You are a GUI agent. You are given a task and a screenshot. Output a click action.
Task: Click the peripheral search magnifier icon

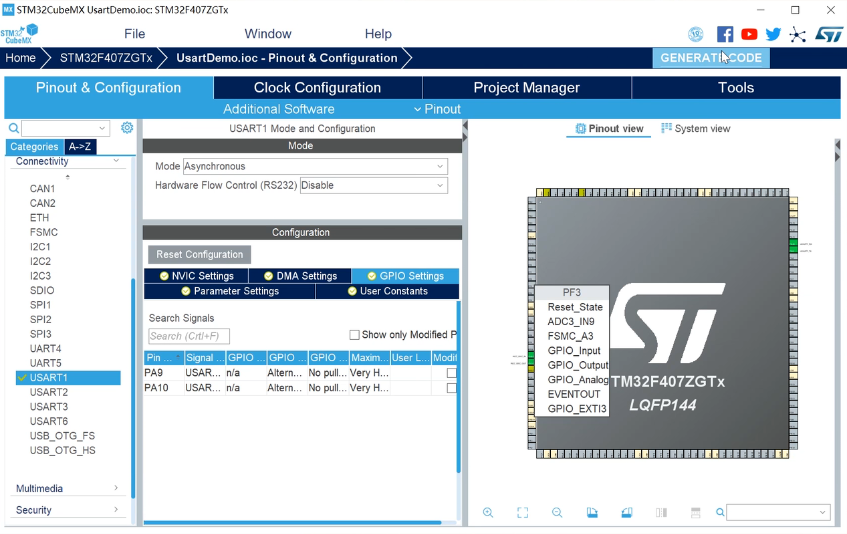coord(14,128)
